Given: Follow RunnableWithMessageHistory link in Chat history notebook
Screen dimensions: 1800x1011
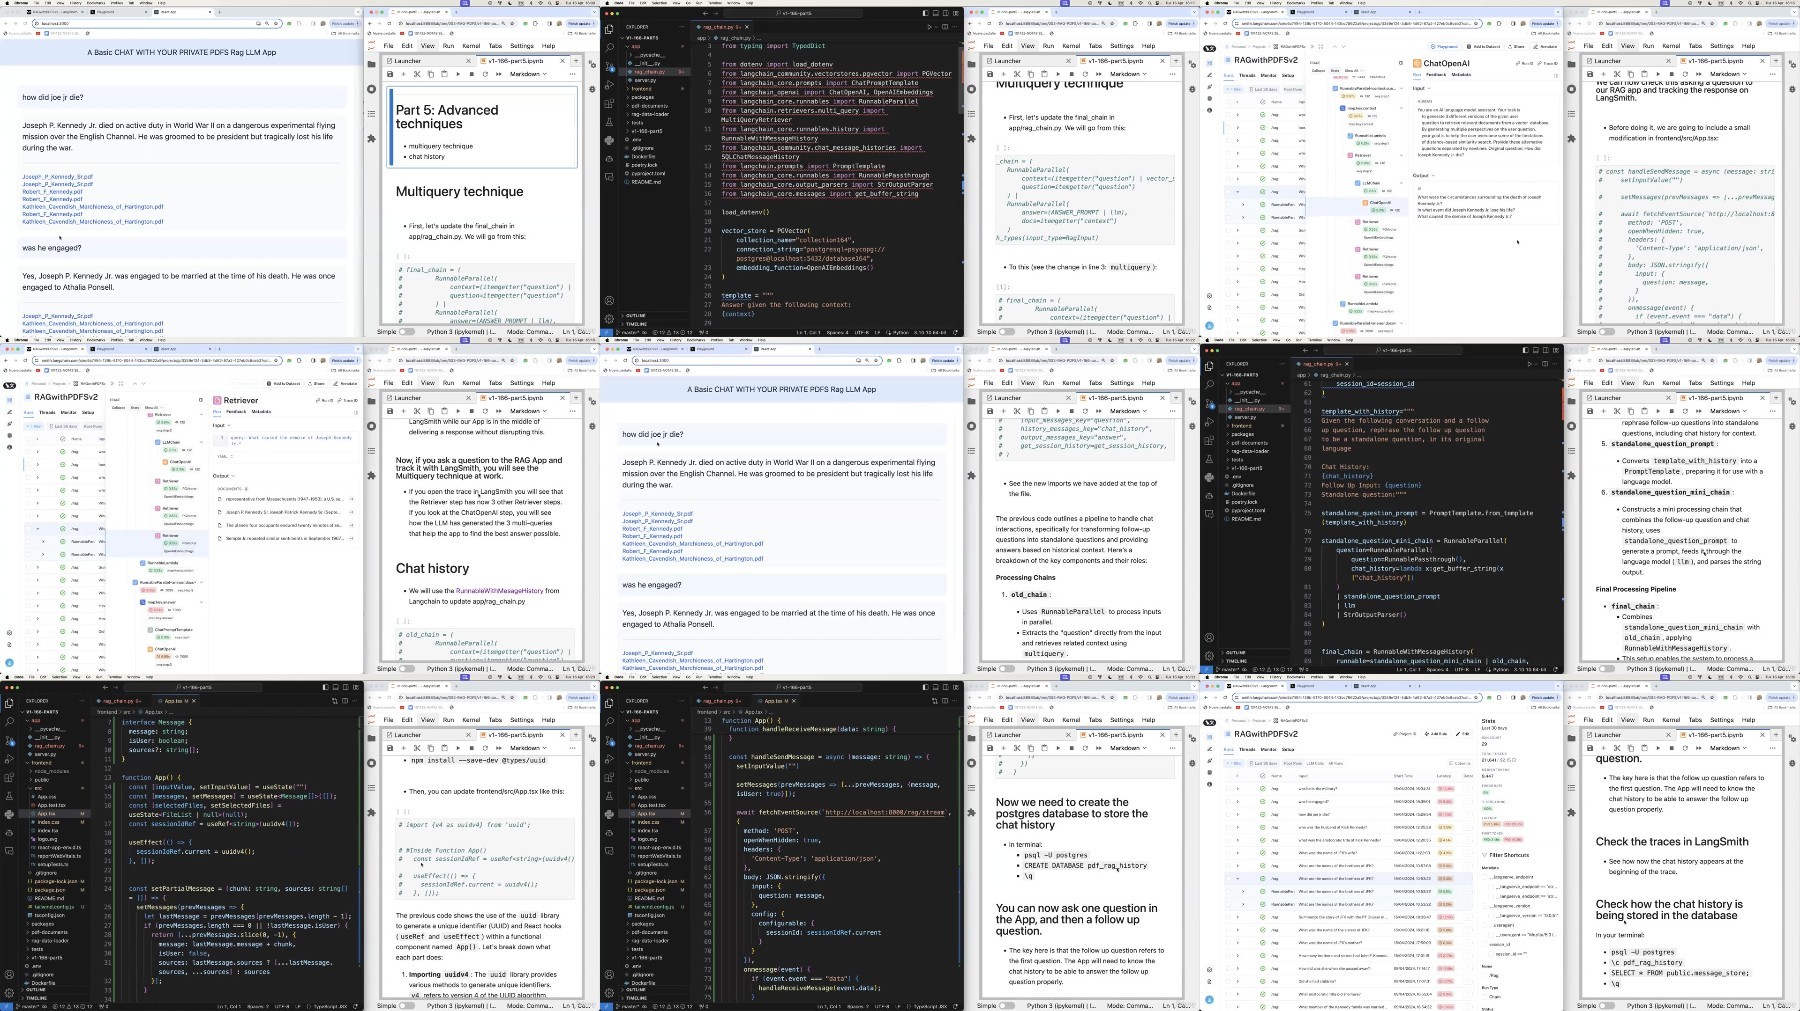Looking at the screenshot, I should (499, 591).
